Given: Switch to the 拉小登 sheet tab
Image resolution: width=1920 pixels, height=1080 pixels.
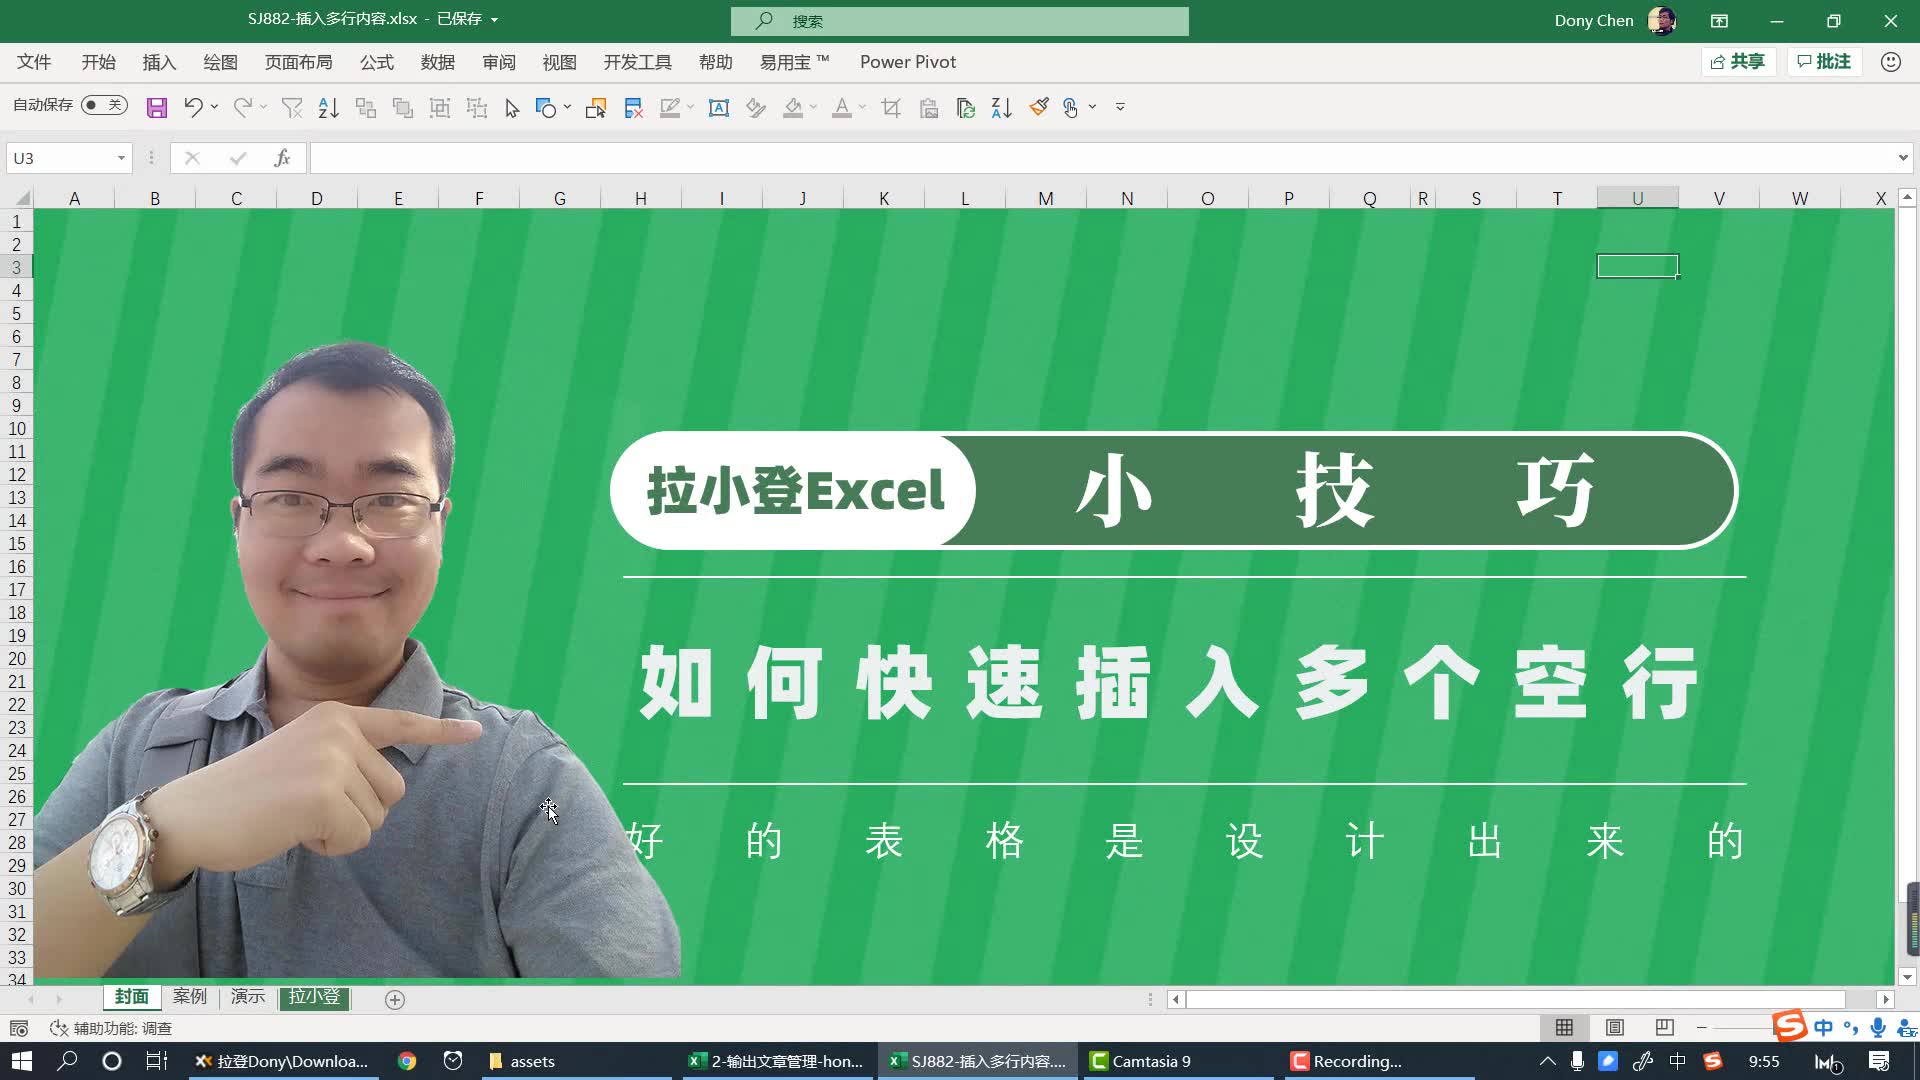Looking at the screenshot, I should 314,997.
